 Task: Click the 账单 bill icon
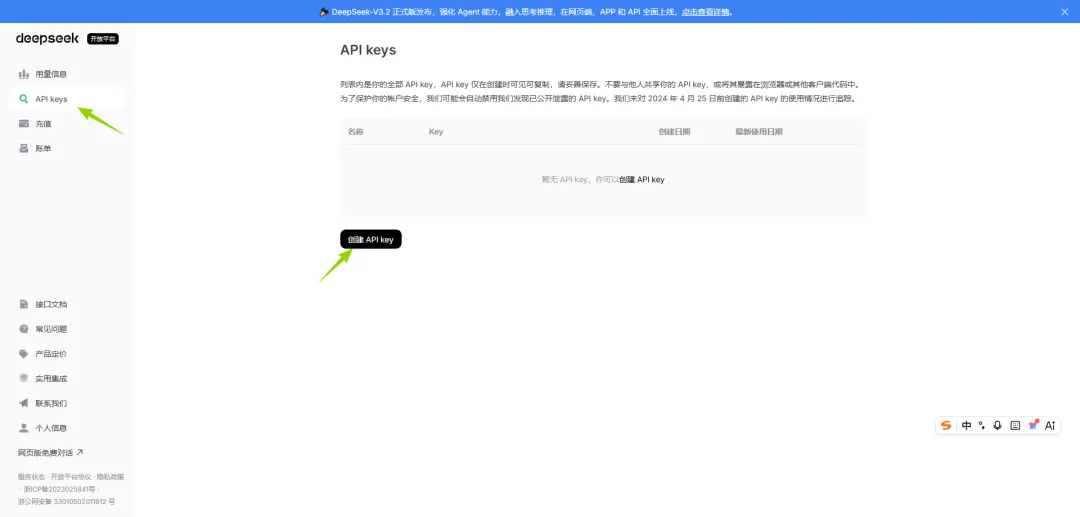point(23,148)
